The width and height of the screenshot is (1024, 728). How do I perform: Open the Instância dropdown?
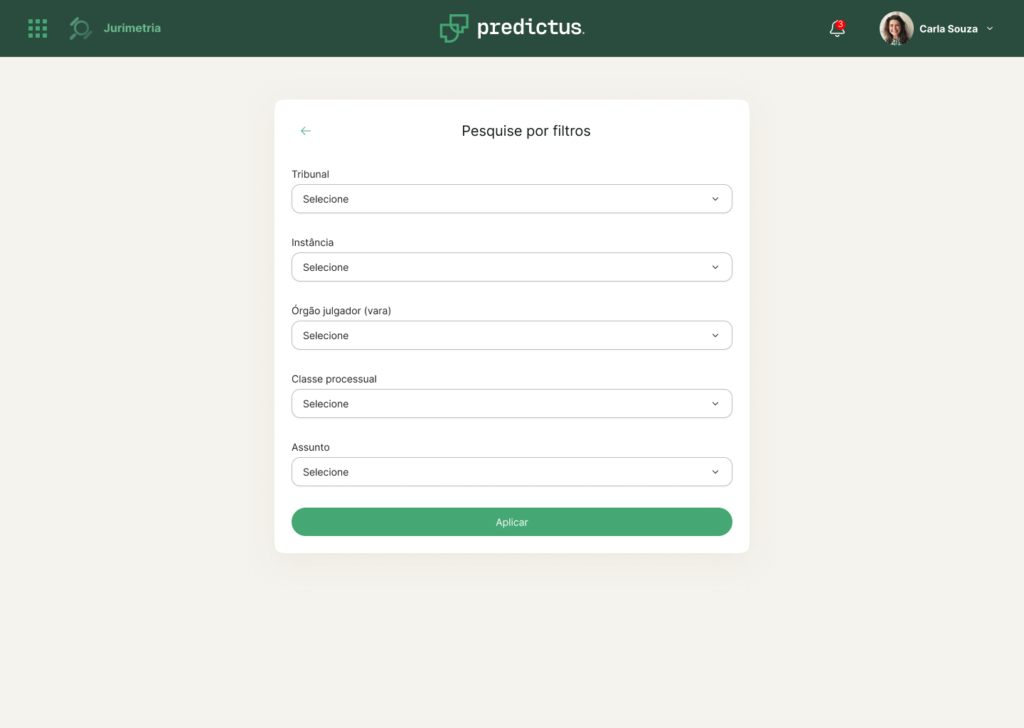[x=511, y=267]
